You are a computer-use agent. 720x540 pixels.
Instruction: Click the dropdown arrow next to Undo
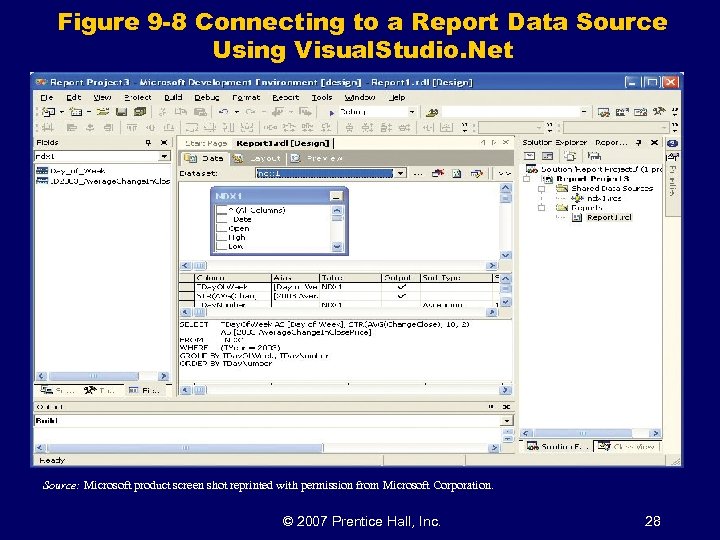point(237,112)
